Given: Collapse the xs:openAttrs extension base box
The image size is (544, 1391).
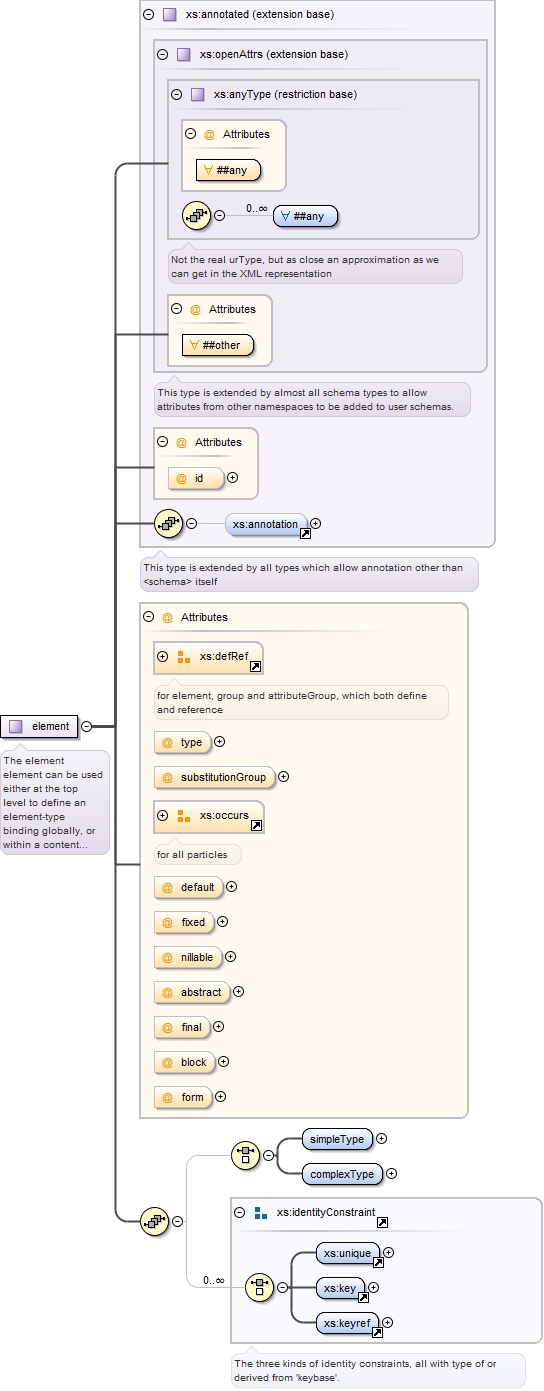Looking at the screenshot, I should 162,55.
